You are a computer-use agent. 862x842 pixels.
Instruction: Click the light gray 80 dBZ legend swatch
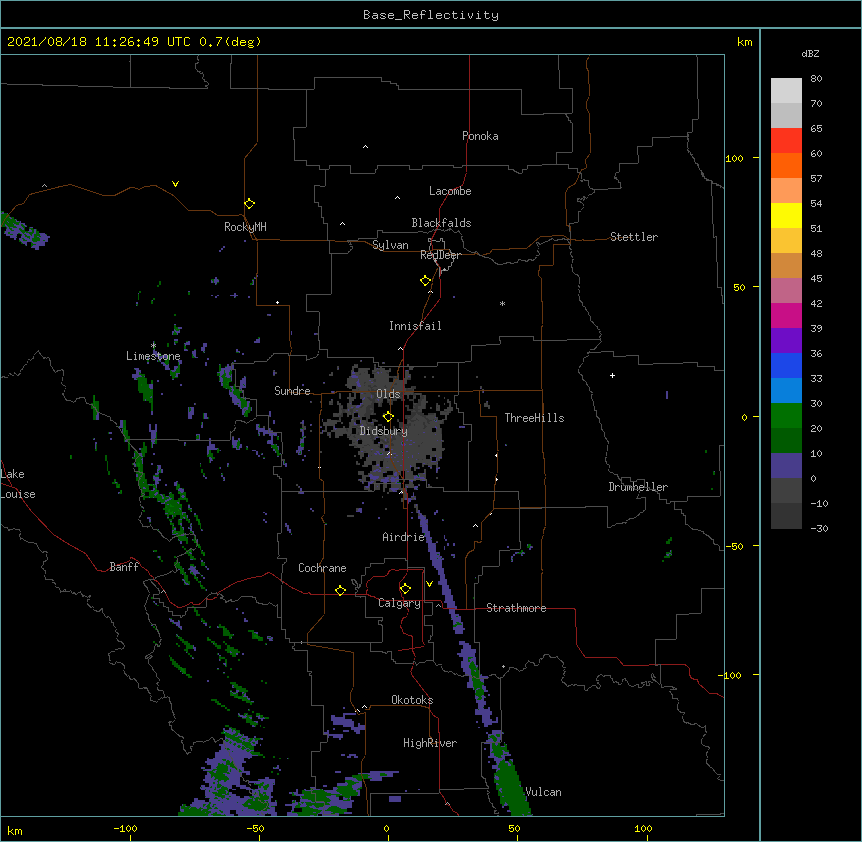[786, 91]
